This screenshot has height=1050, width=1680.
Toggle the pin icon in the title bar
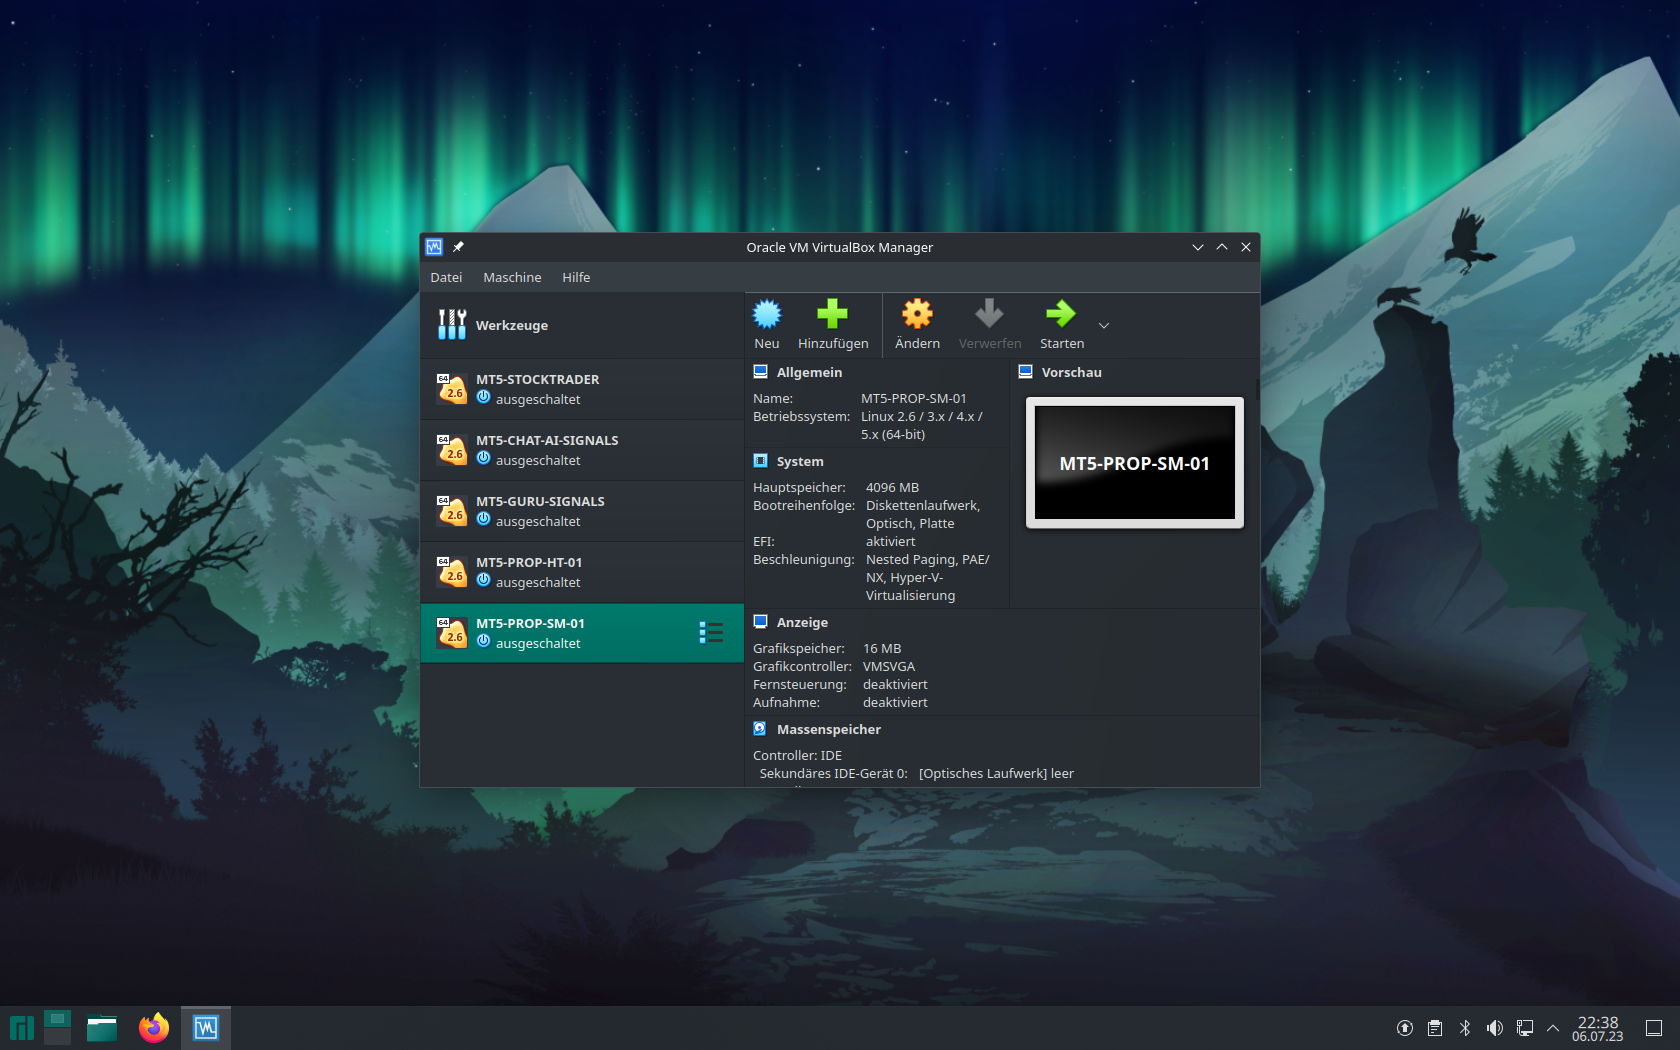pos(459,247)
